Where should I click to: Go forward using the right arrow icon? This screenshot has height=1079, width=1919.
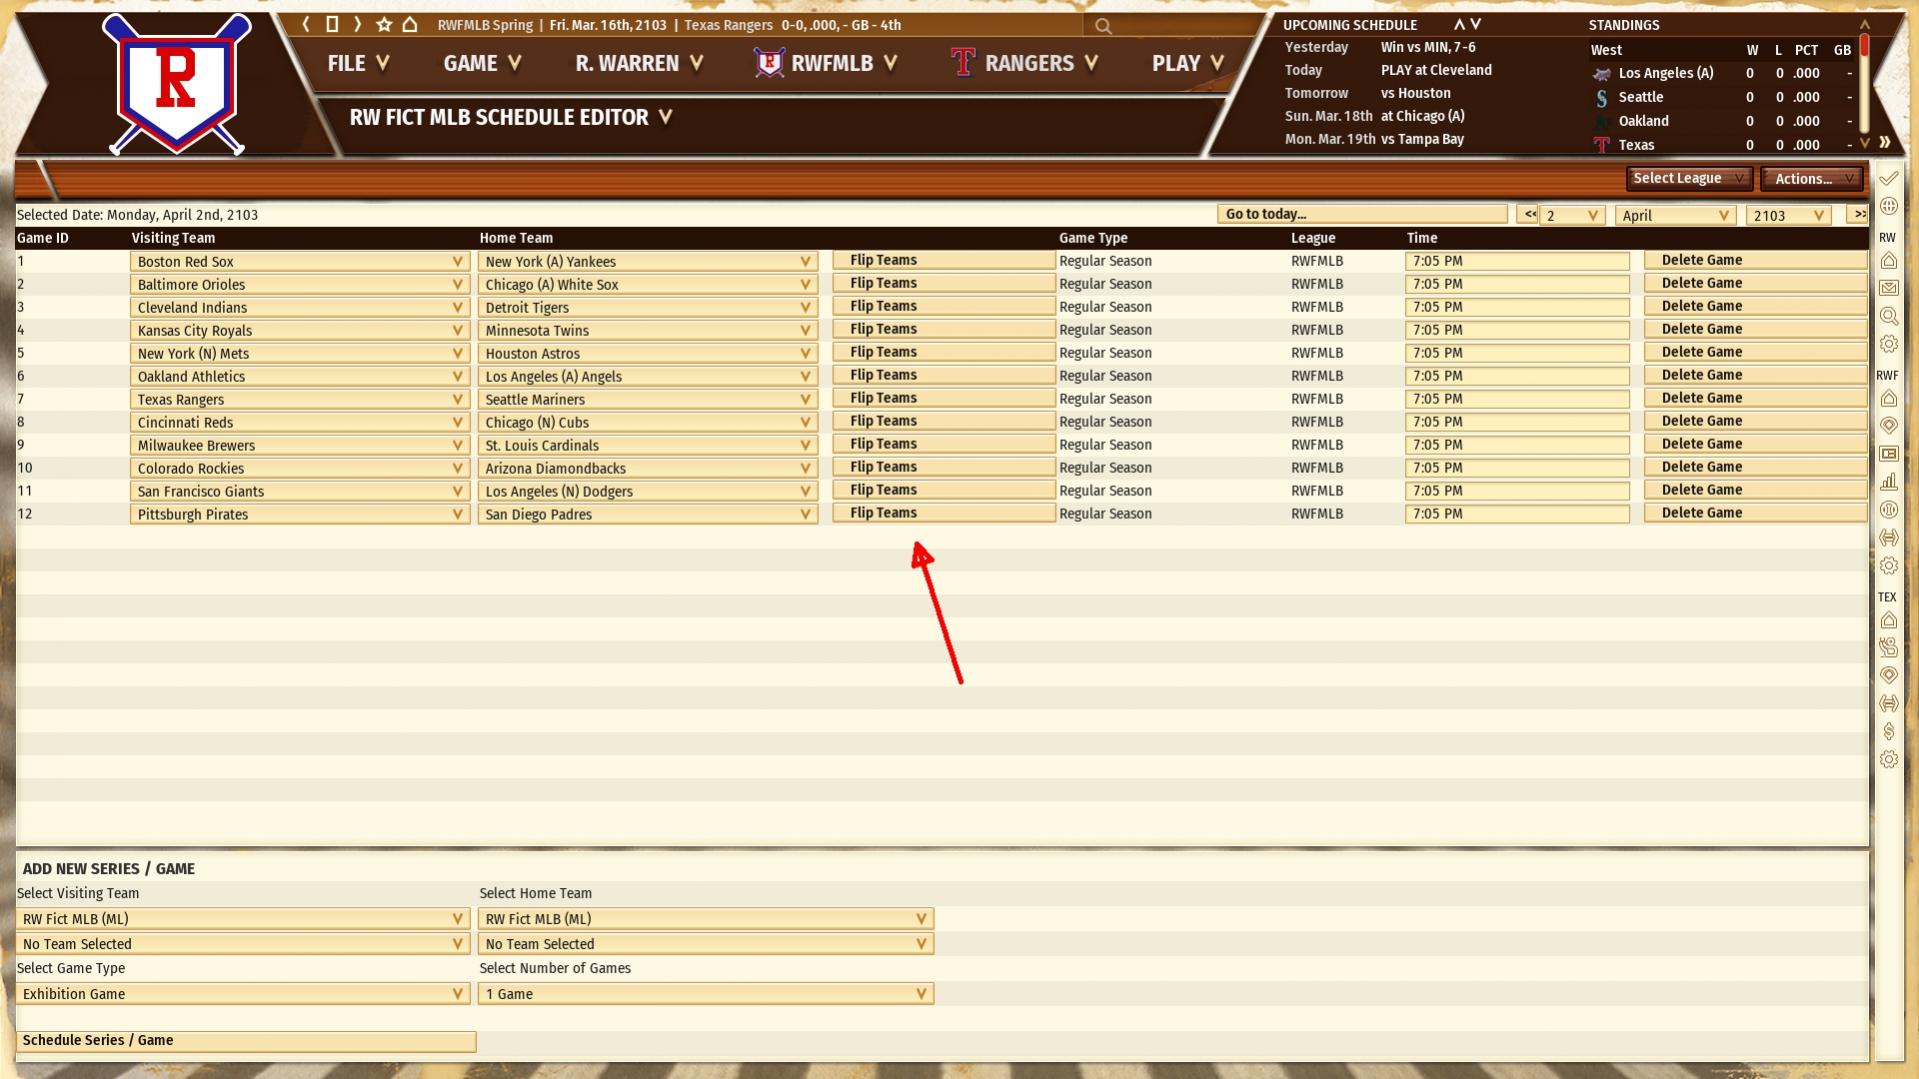358,24
